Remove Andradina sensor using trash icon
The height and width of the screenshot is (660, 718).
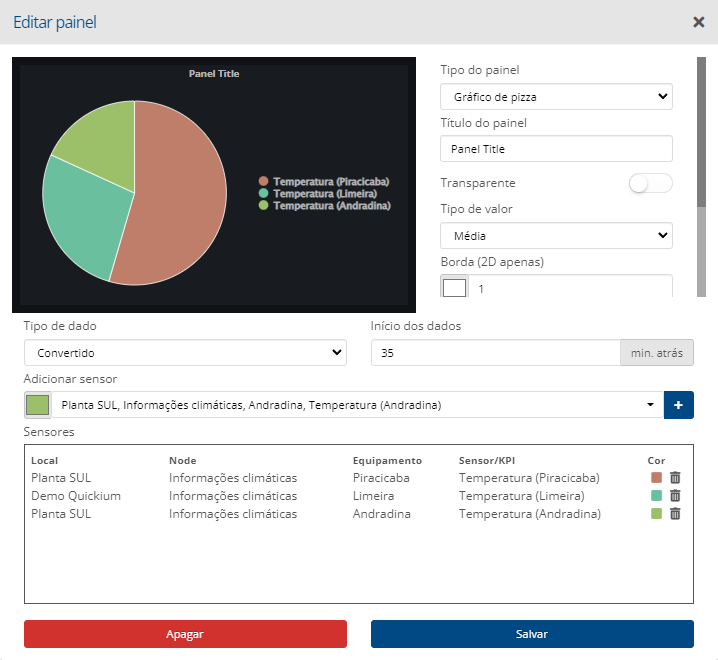(x=675, y=514)
